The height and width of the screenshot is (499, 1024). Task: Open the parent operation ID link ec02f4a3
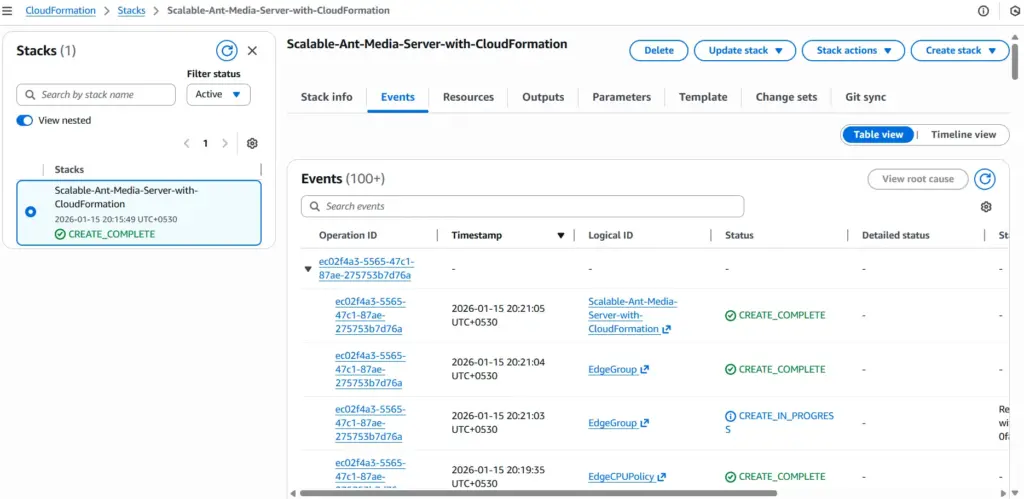[x=366, y=268]
